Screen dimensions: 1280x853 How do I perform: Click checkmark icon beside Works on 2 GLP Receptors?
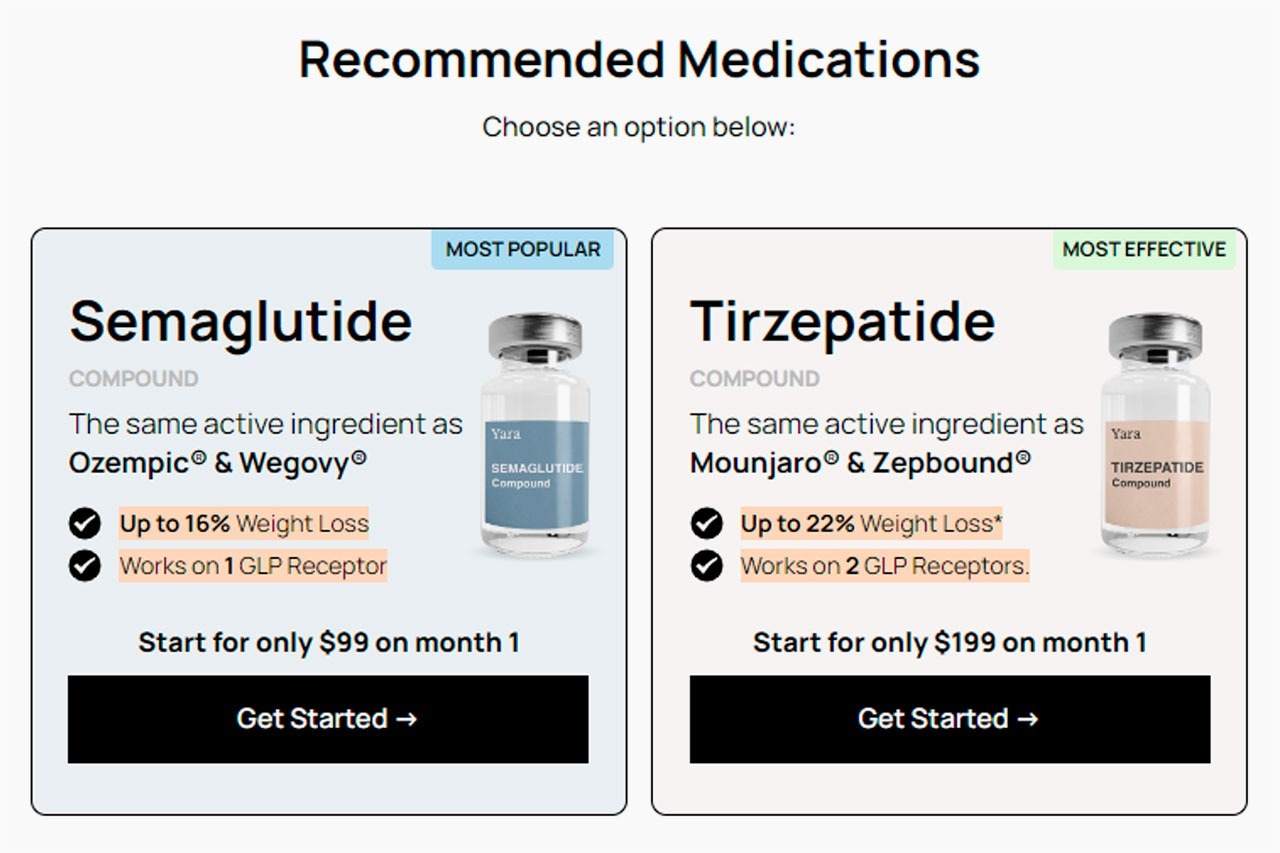(x=707, y=566)
